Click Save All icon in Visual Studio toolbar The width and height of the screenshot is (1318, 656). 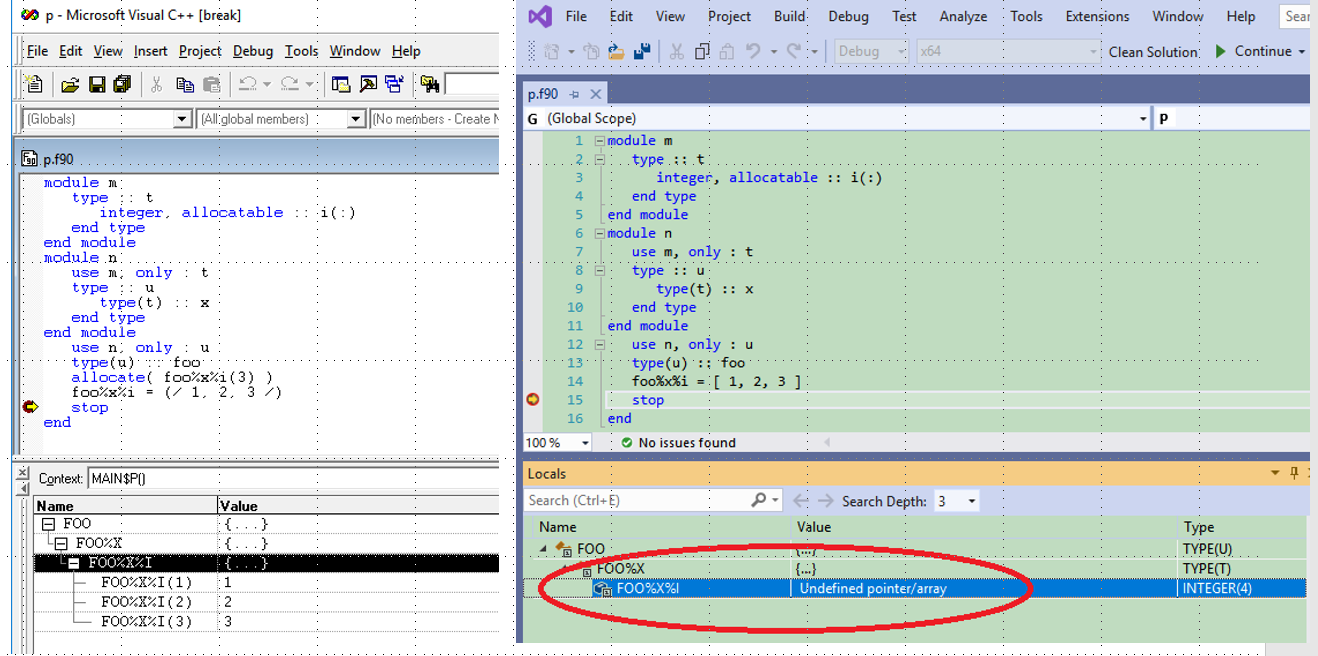click(x=642, y=51)
